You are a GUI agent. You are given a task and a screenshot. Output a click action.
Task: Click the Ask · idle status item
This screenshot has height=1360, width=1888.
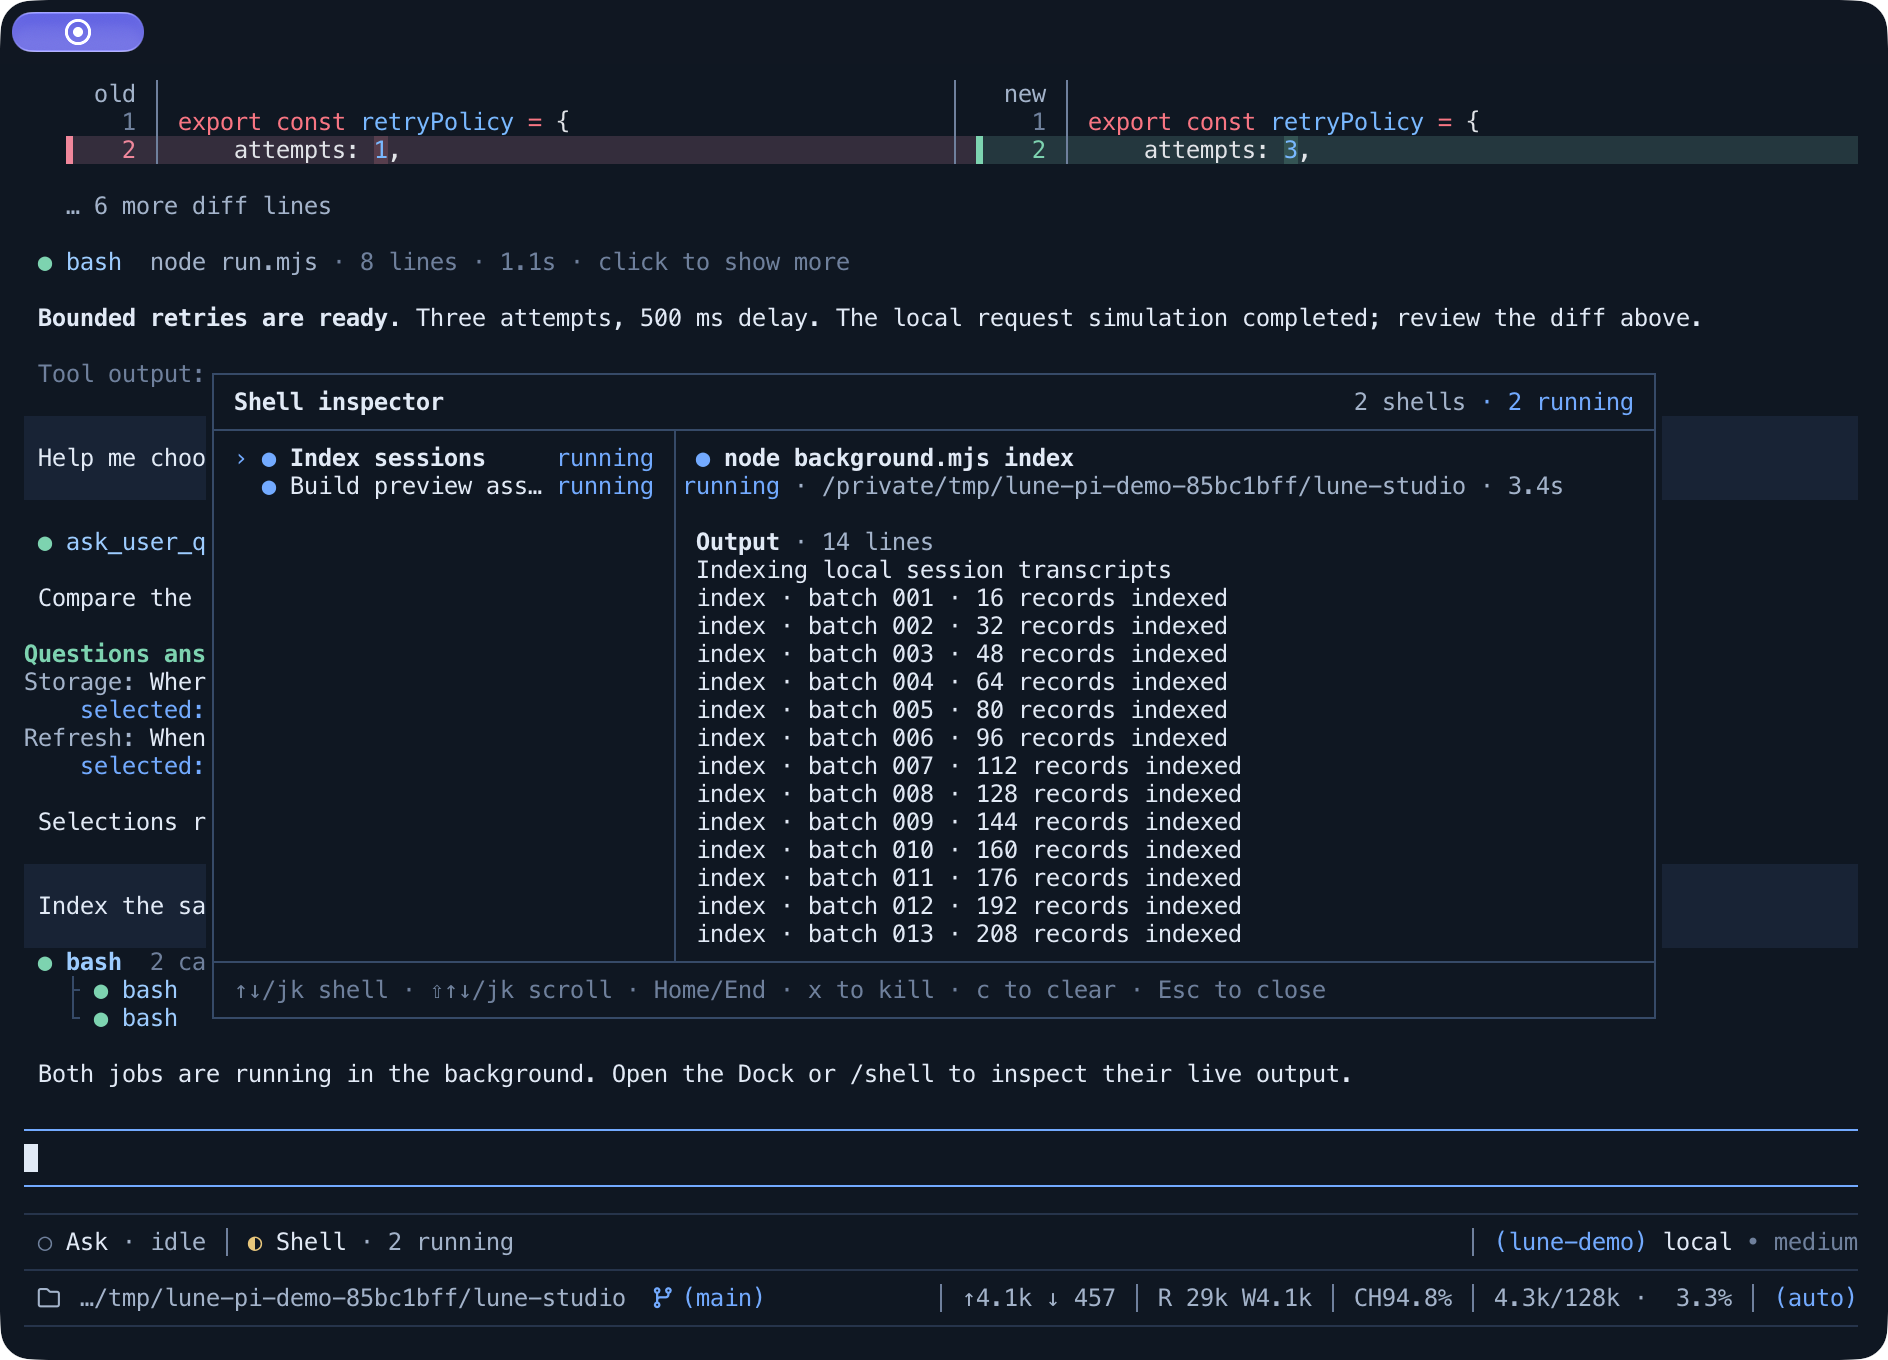tap(121, 1242)
